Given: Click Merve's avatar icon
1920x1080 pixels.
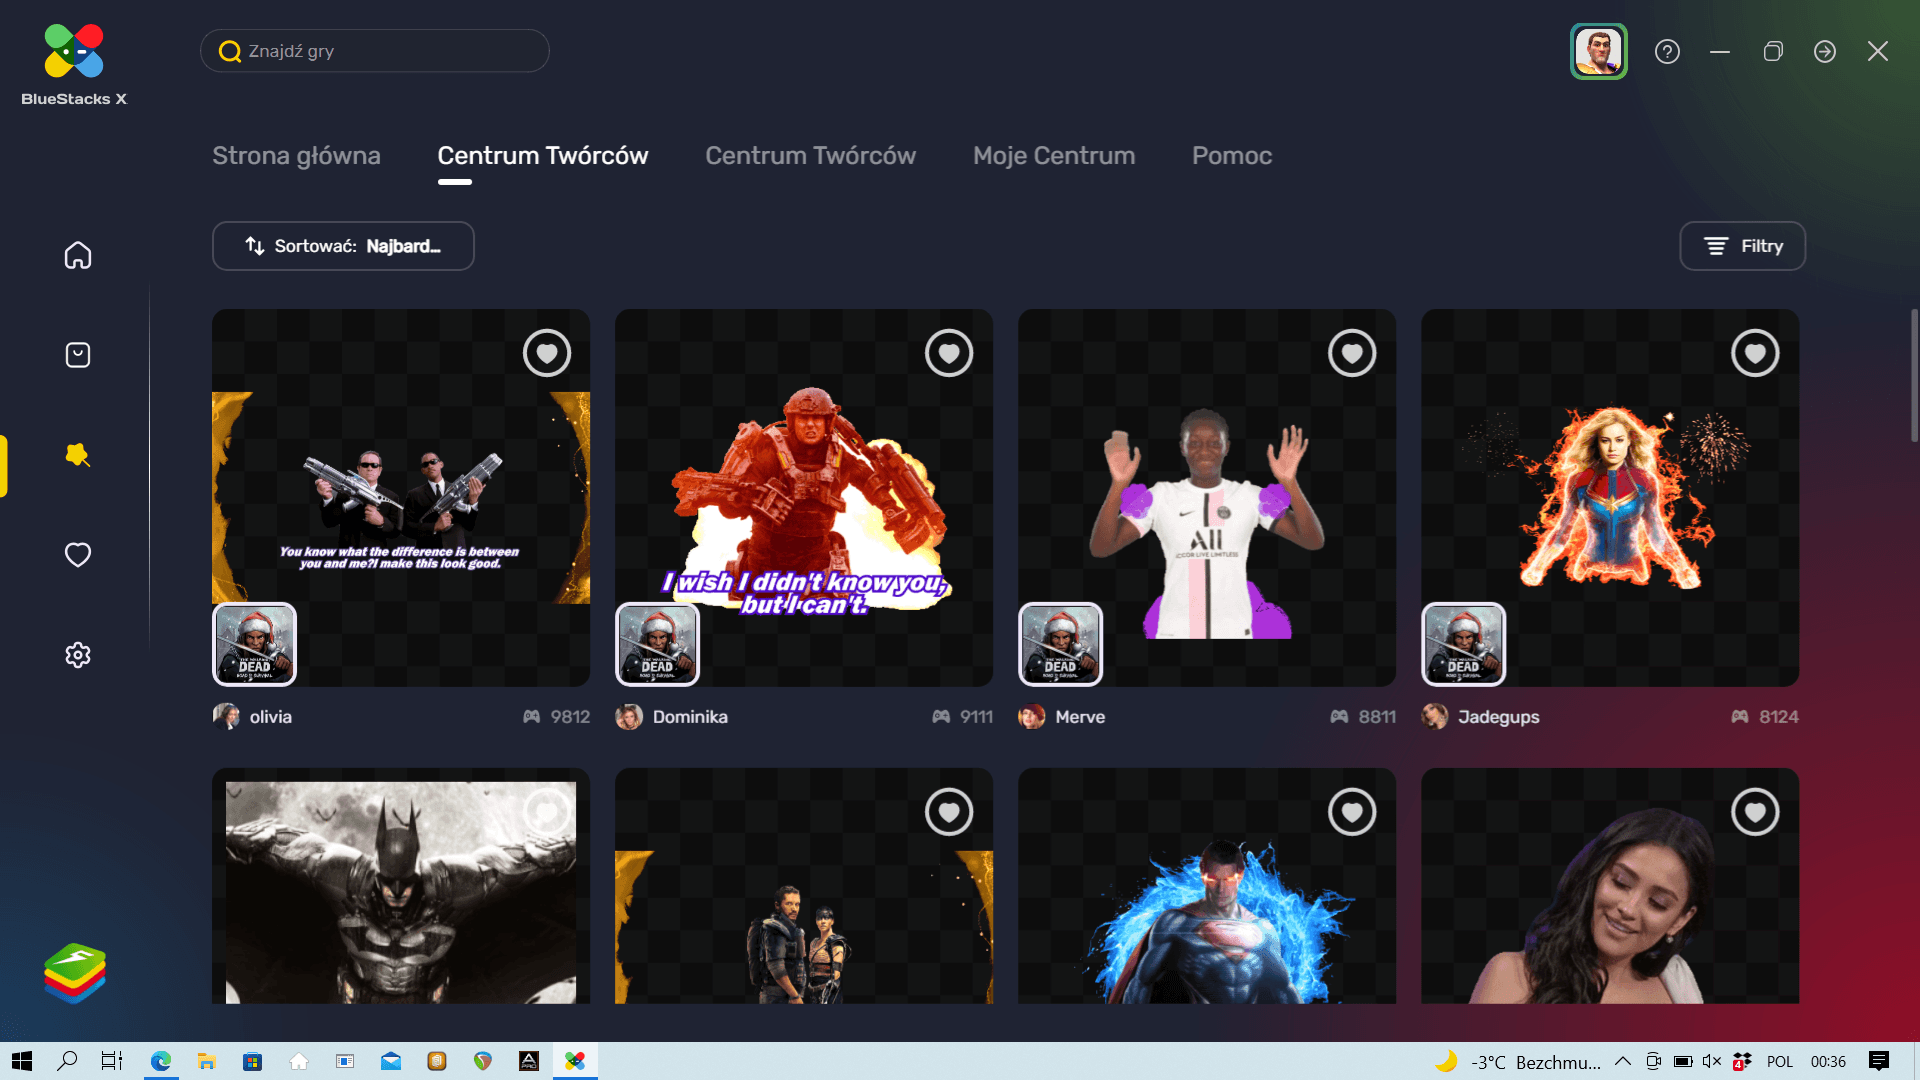Looking at the screenshot, I should coord(1032,717).
